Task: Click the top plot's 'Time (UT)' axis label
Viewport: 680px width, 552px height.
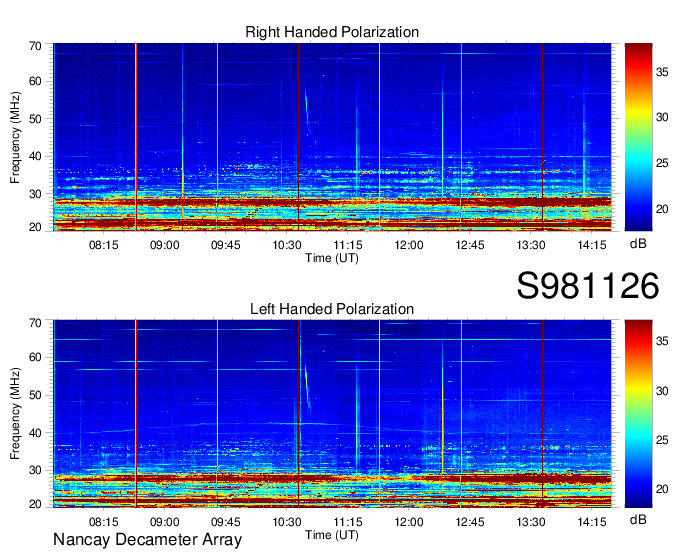Action: 332,258
